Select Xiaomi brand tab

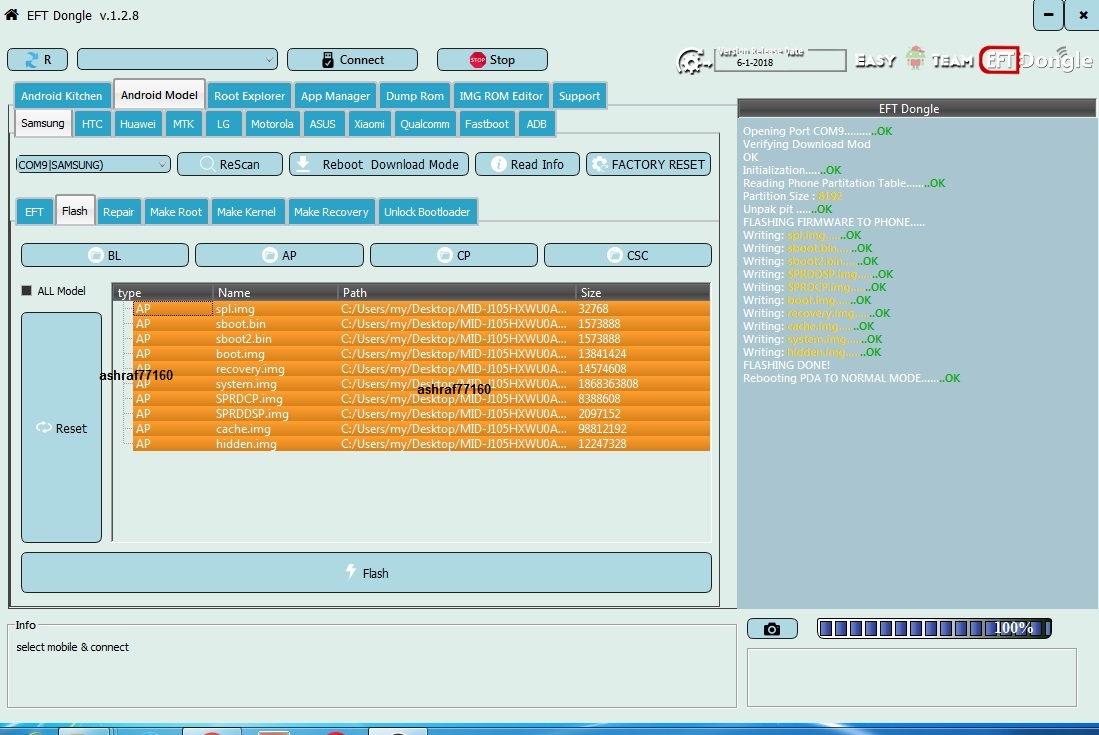tap(369, 124)
